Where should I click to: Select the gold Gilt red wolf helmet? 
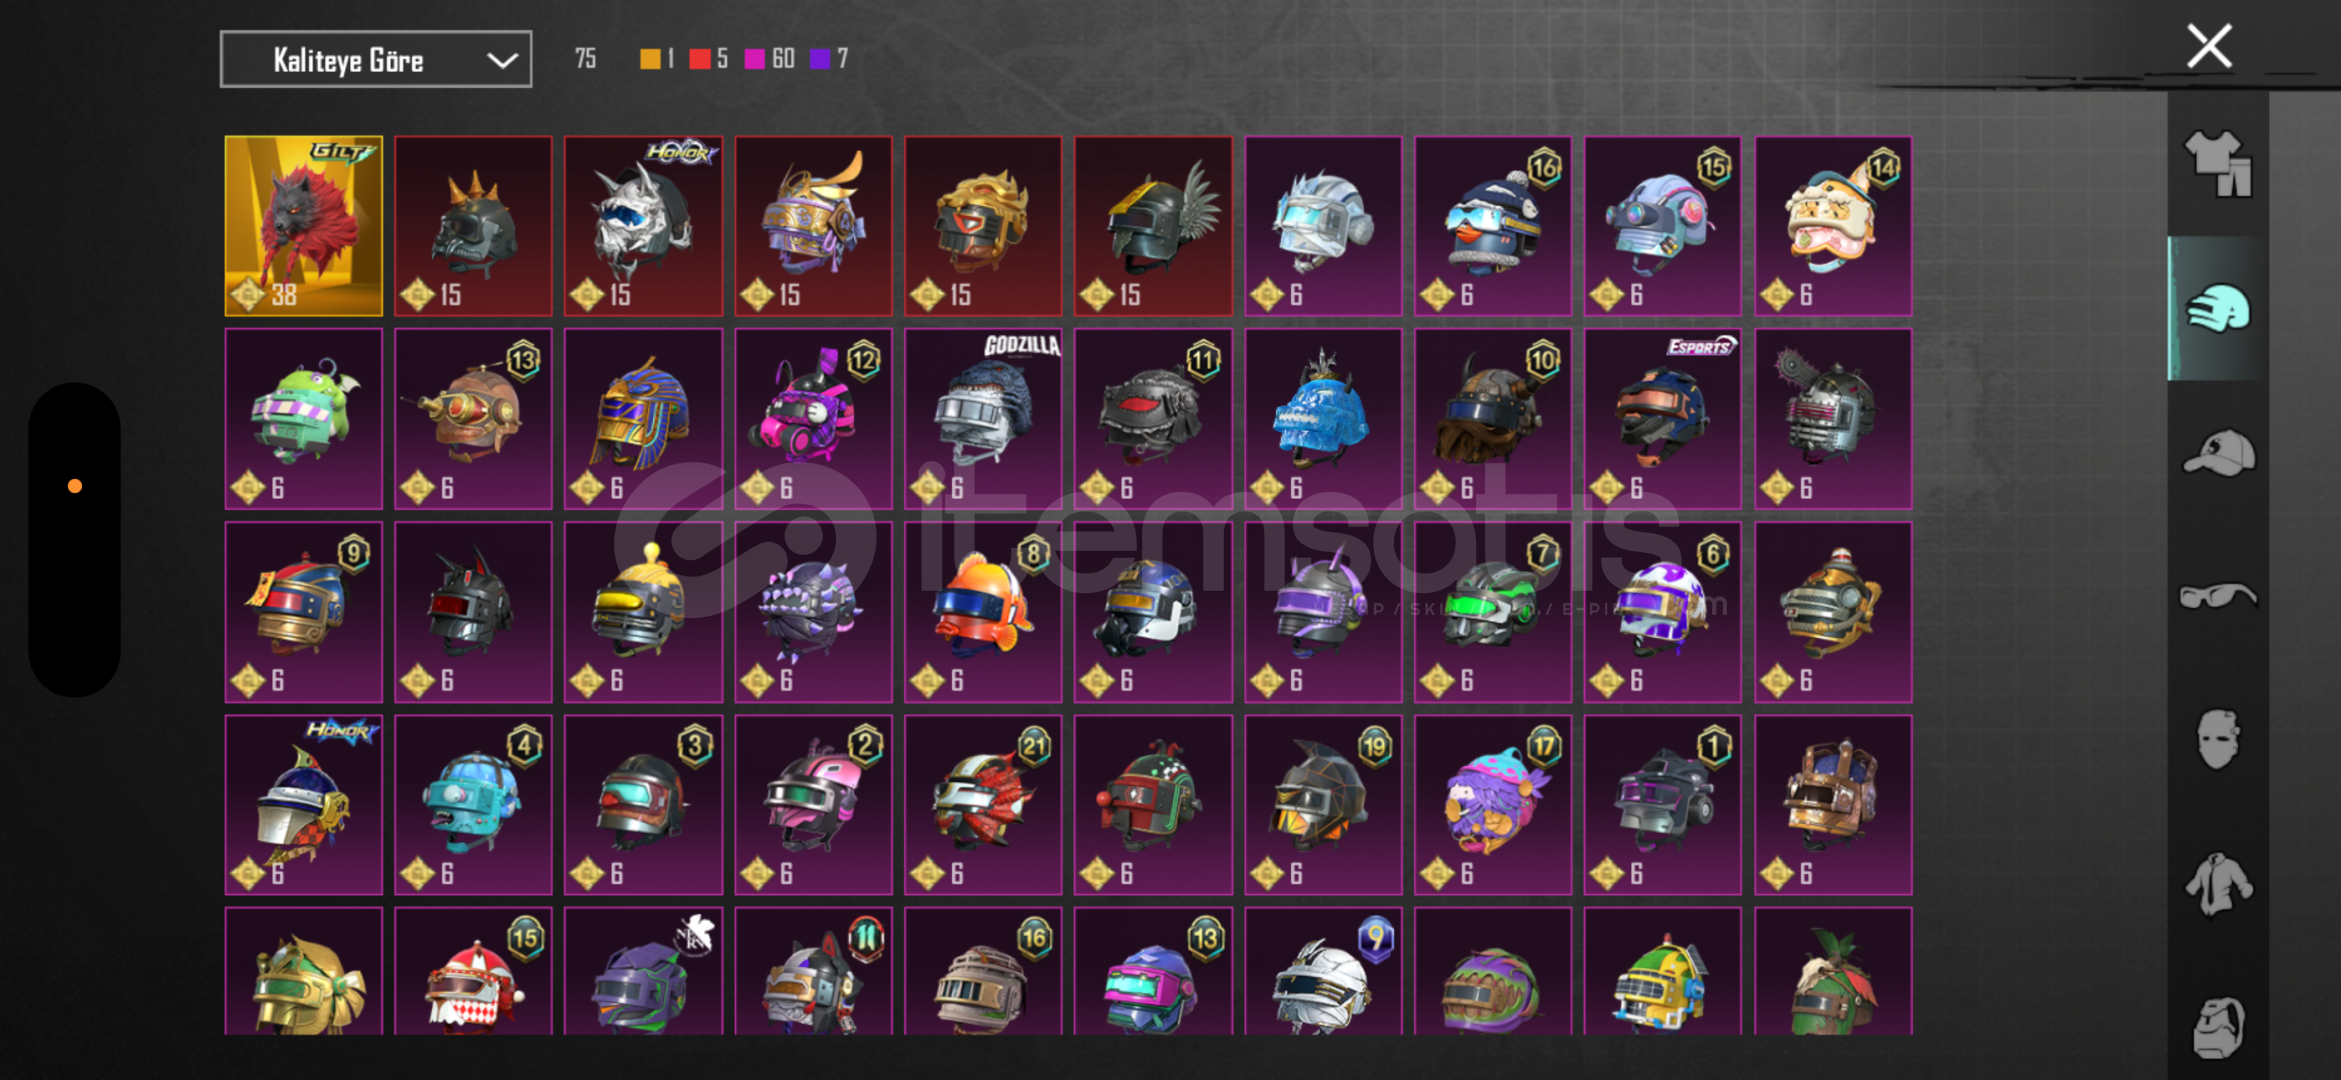303,226
